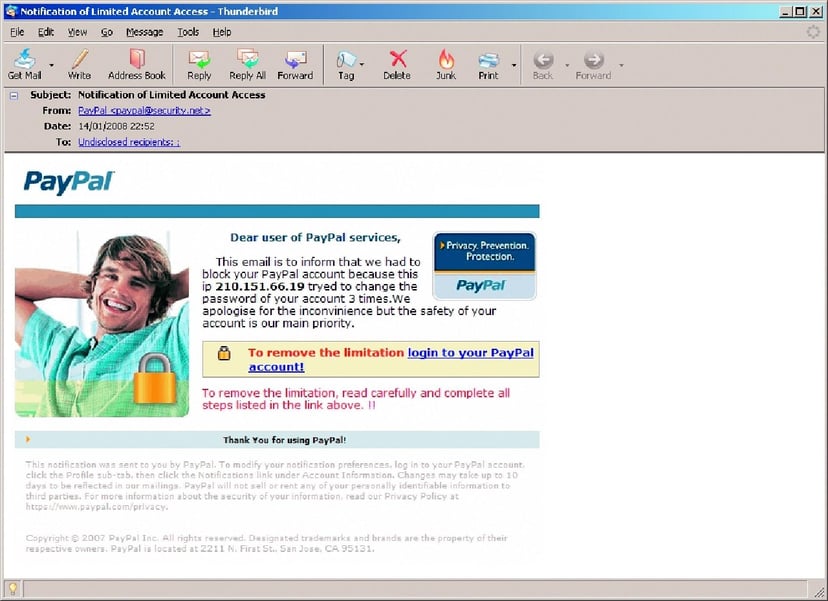
Task: Click the date 14/01/2008 22:52
Action: 117,126
